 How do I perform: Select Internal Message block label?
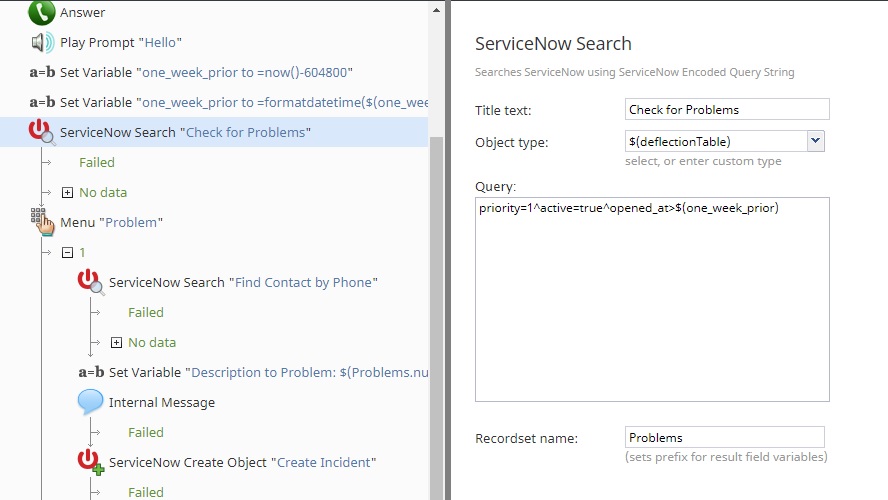point(162,403)
